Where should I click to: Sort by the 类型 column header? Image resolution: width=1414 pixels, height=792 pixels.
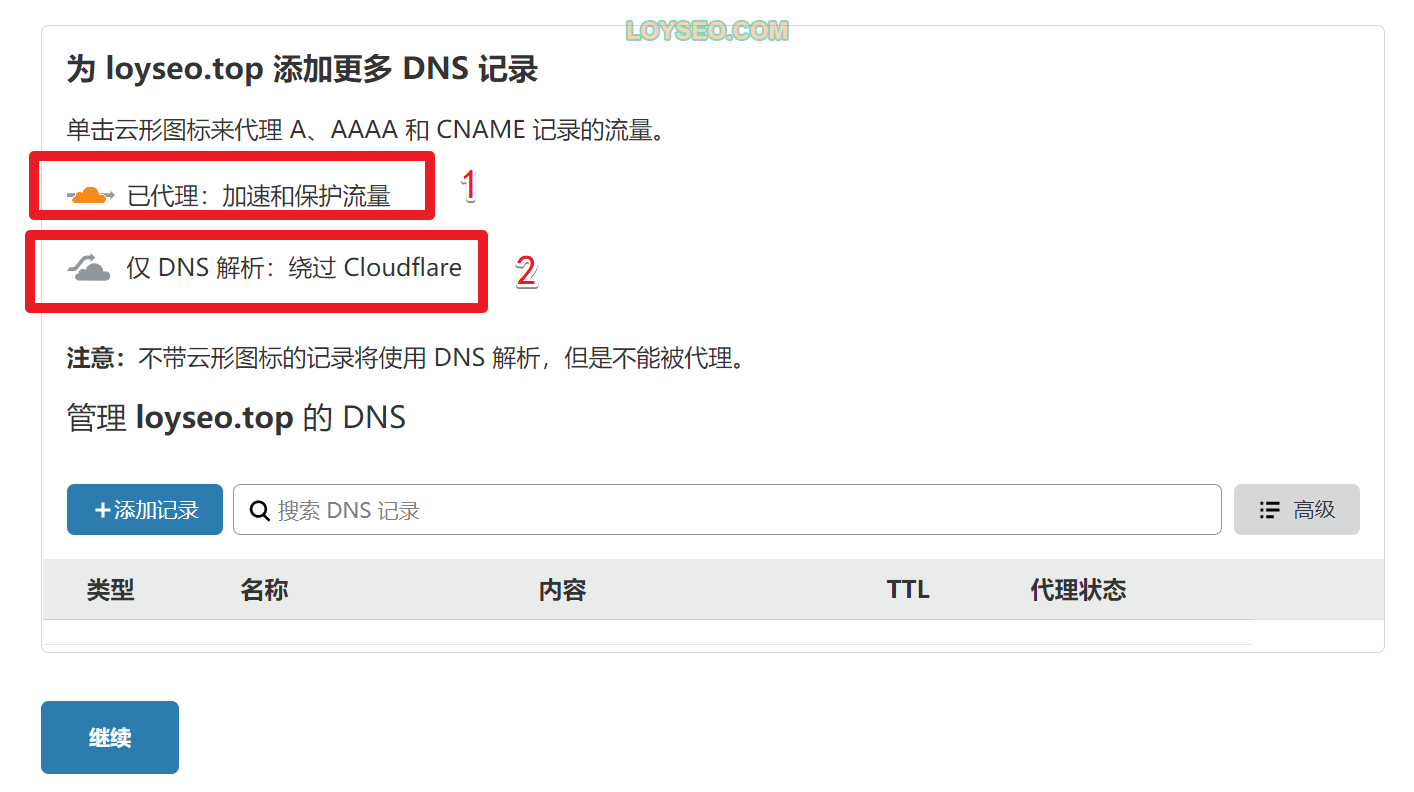pyautogui.click(x=110, y=590)
